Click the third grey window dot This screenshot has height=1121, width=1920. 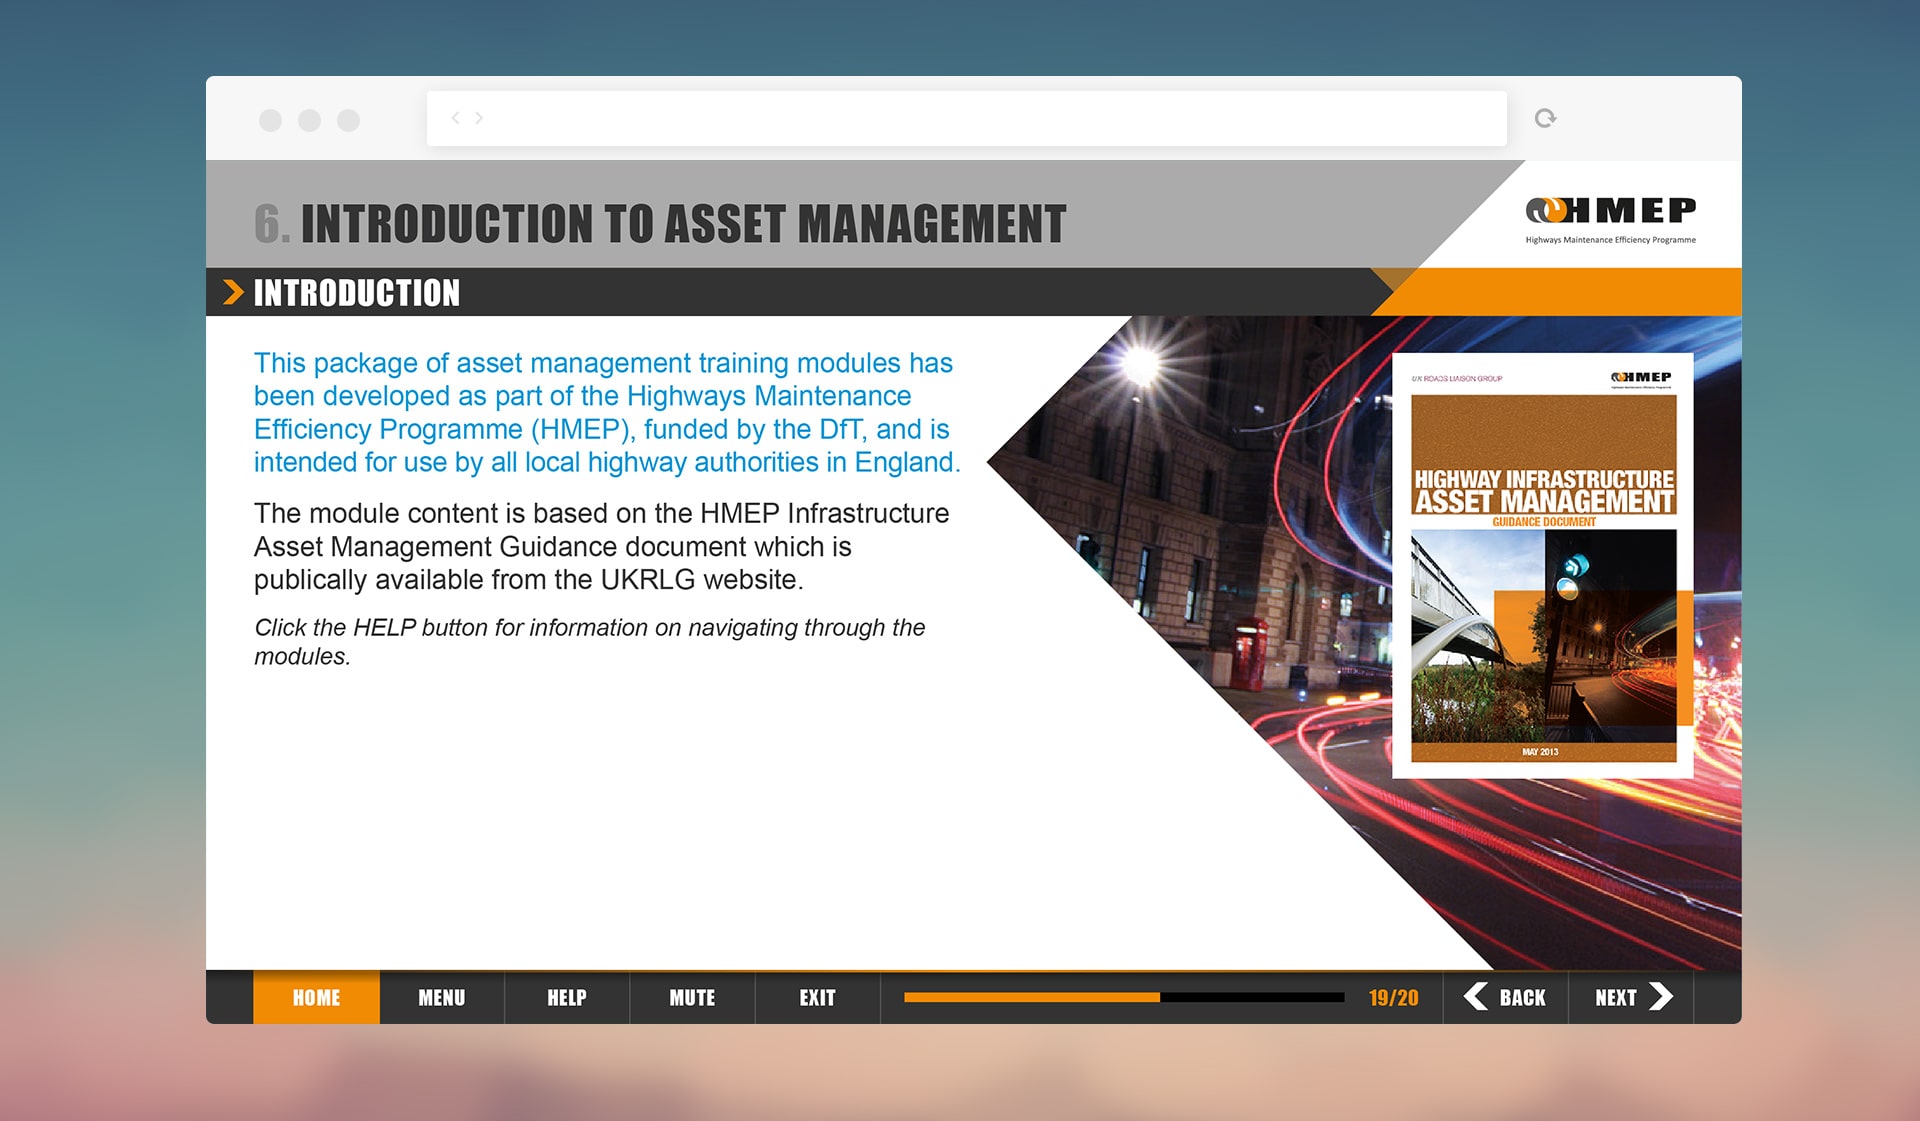pyautogui.click(x=348, y=120)
